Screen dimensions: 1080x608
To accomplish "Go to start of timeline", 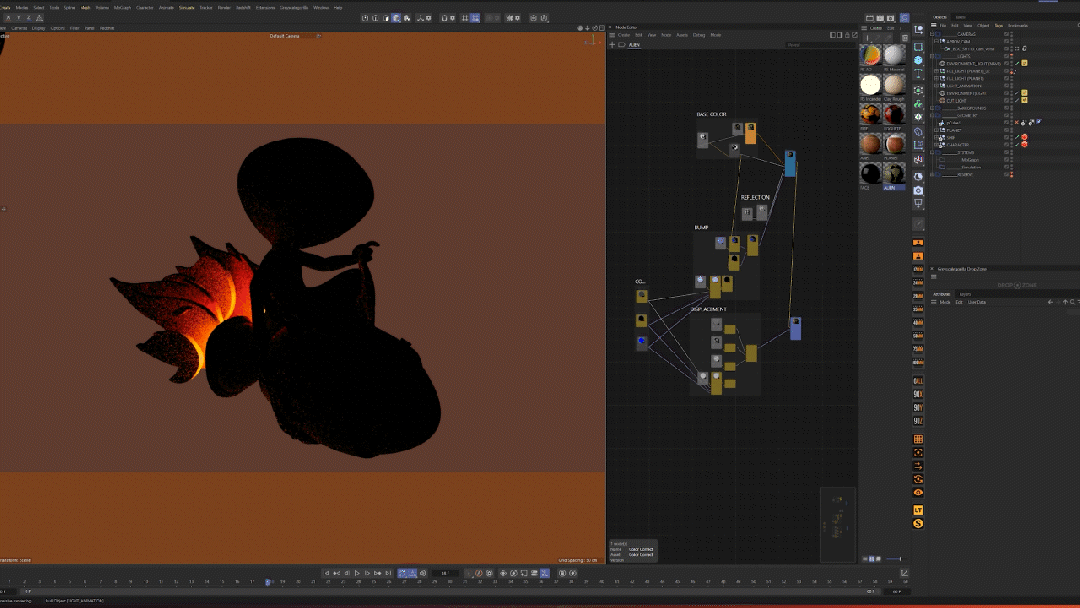I will click(x=327, y=573).
